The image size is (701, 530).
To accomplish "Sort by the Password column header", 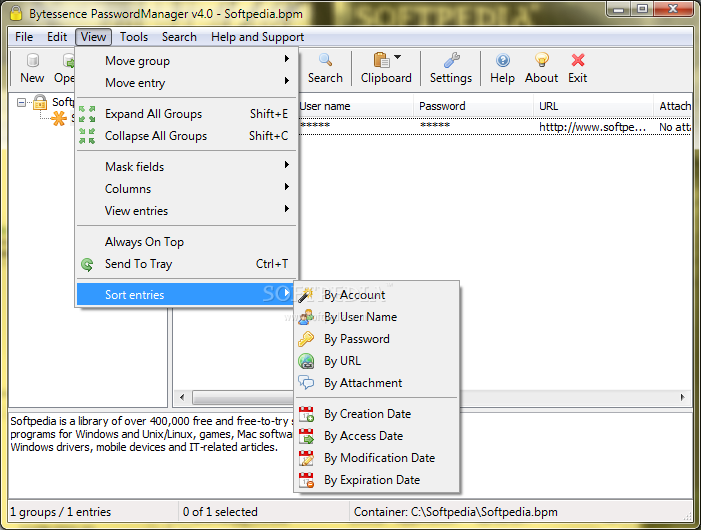I will coord(473,106).
